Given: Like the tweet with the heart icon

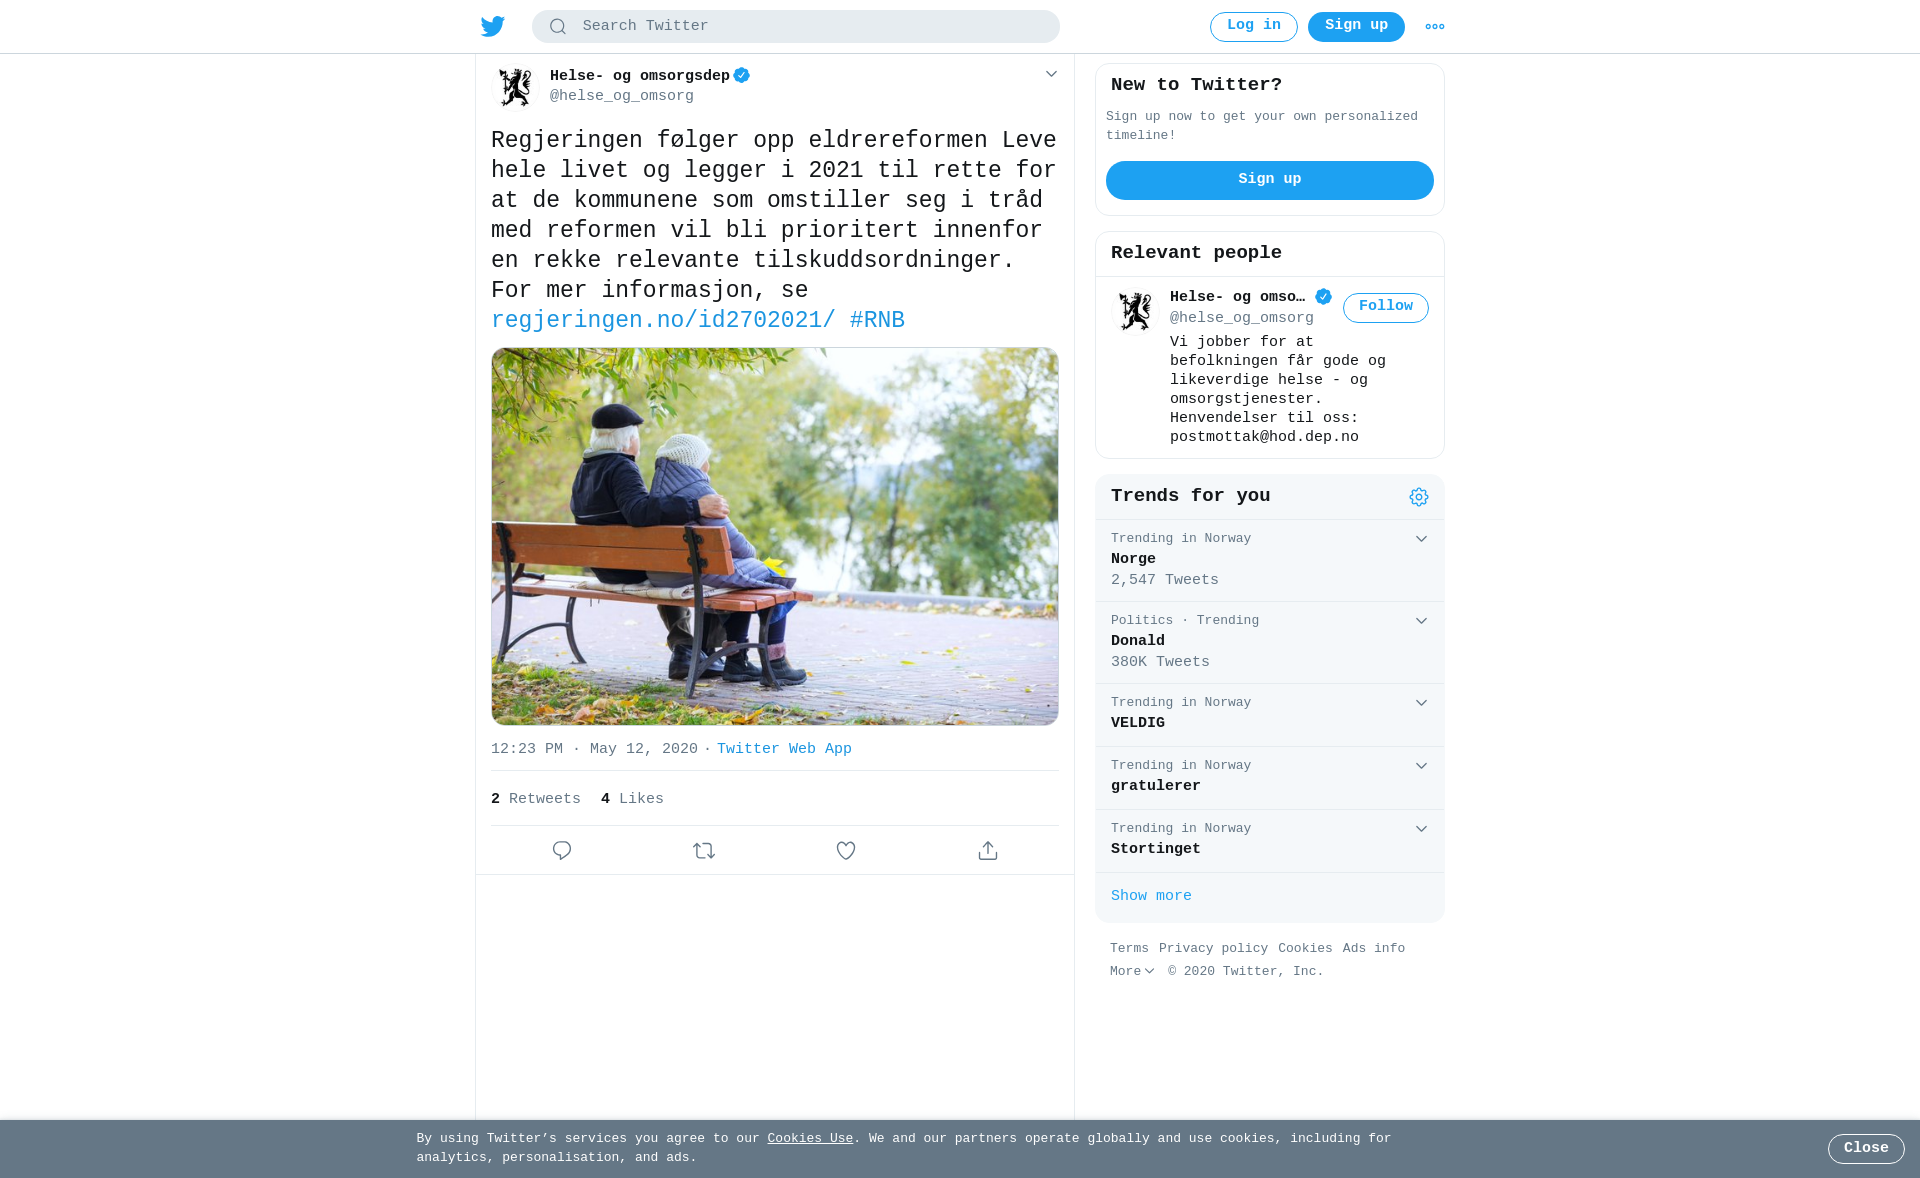Looking at the screenshot, I should click(846, 851).
